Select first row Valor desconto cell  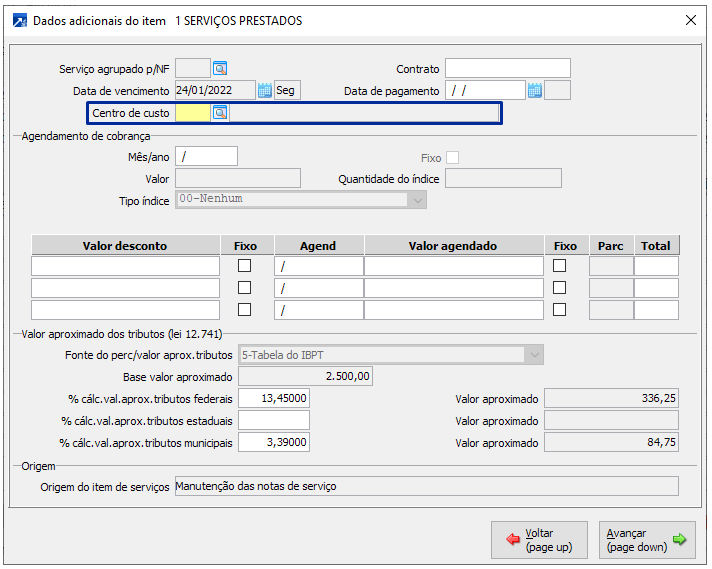[125, 266]
